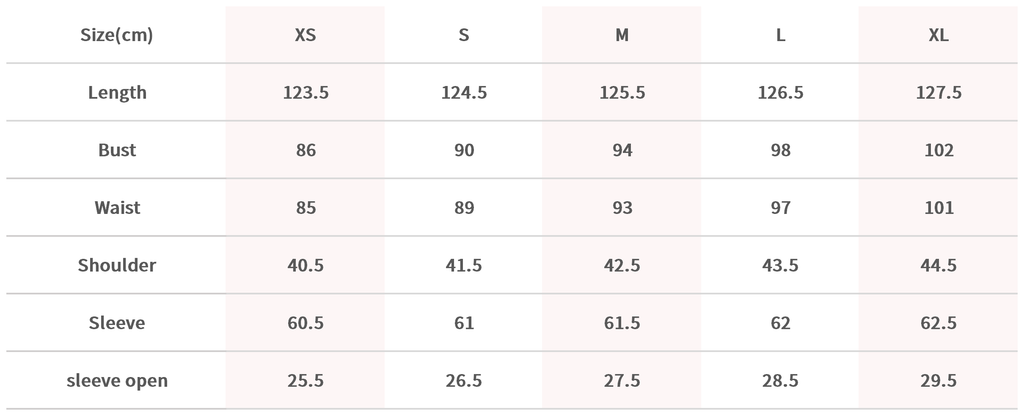Click the XS sleeve open value 25.5

[306, 381]
